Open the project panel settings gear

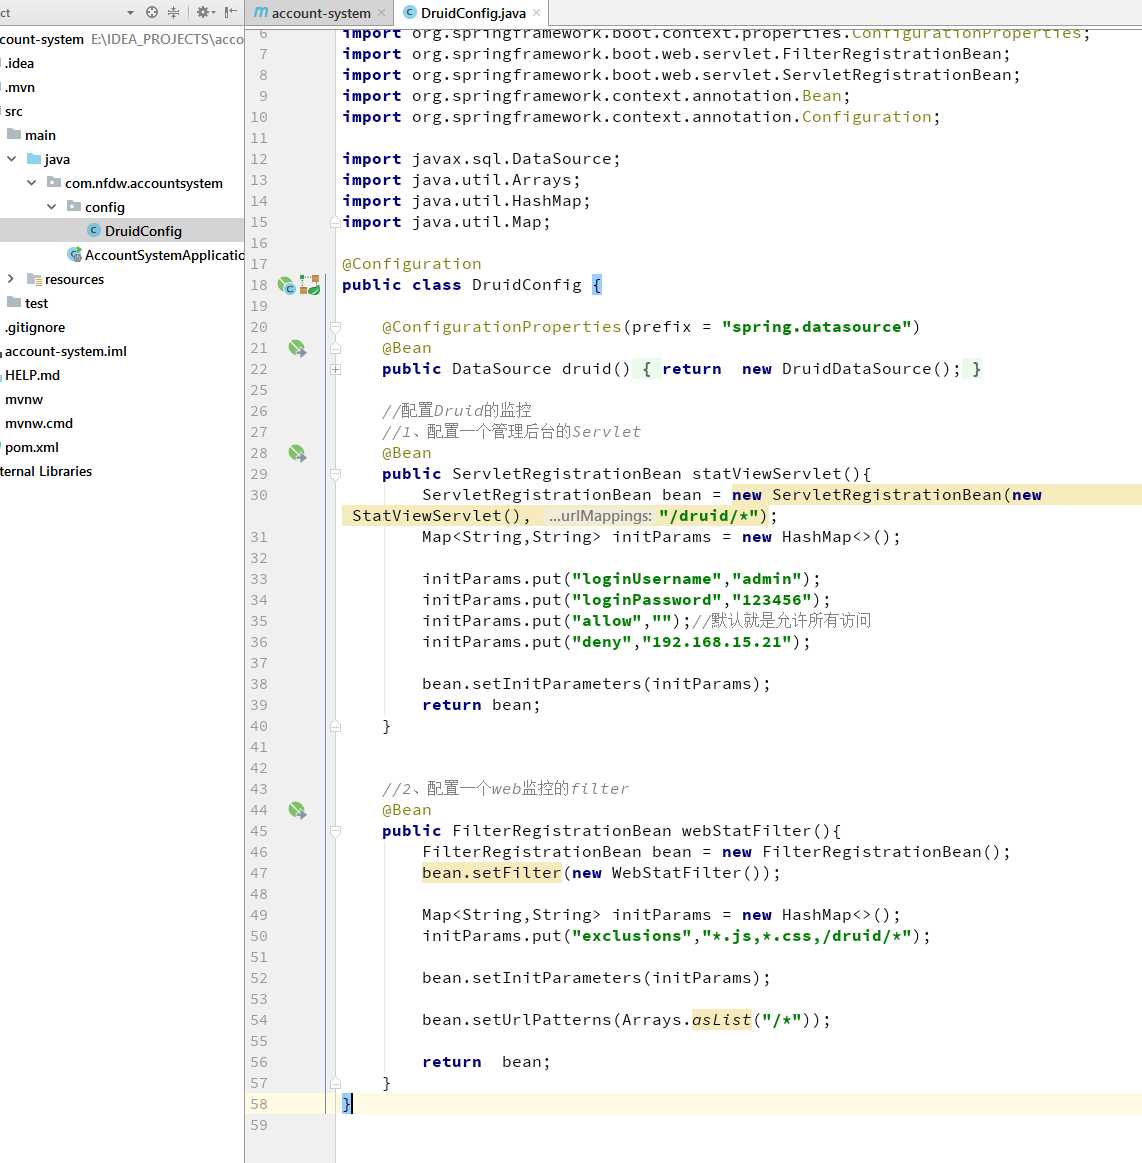pyautogui.click(x=203, y=12)
